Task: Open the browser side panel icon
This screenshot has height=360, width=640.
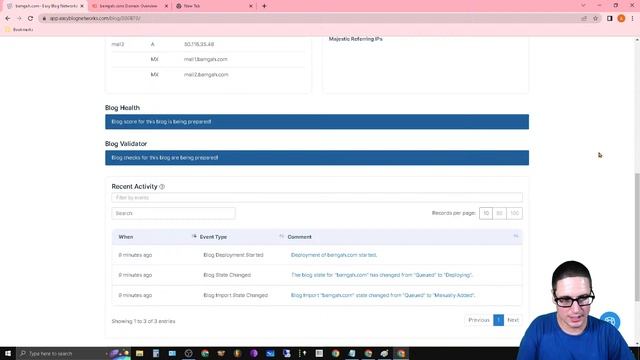Action: 610,18
